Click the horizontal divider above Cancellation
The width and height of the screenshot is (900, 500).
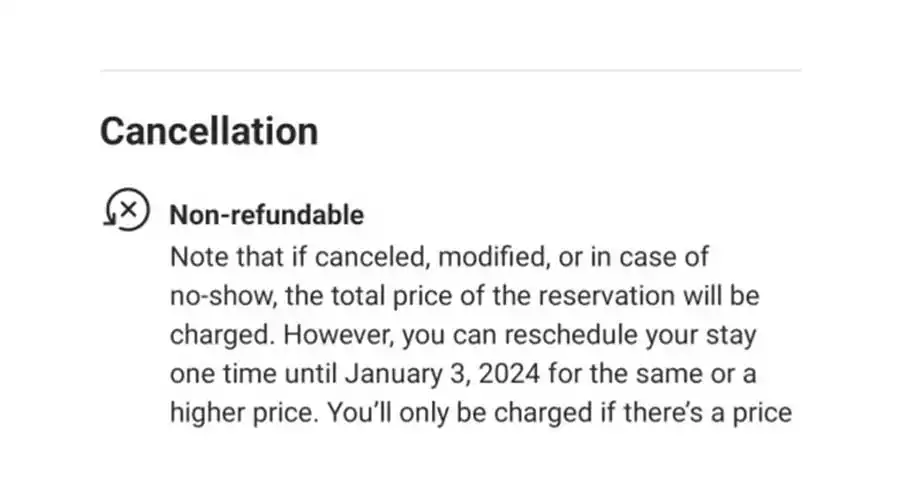(450, 70)
